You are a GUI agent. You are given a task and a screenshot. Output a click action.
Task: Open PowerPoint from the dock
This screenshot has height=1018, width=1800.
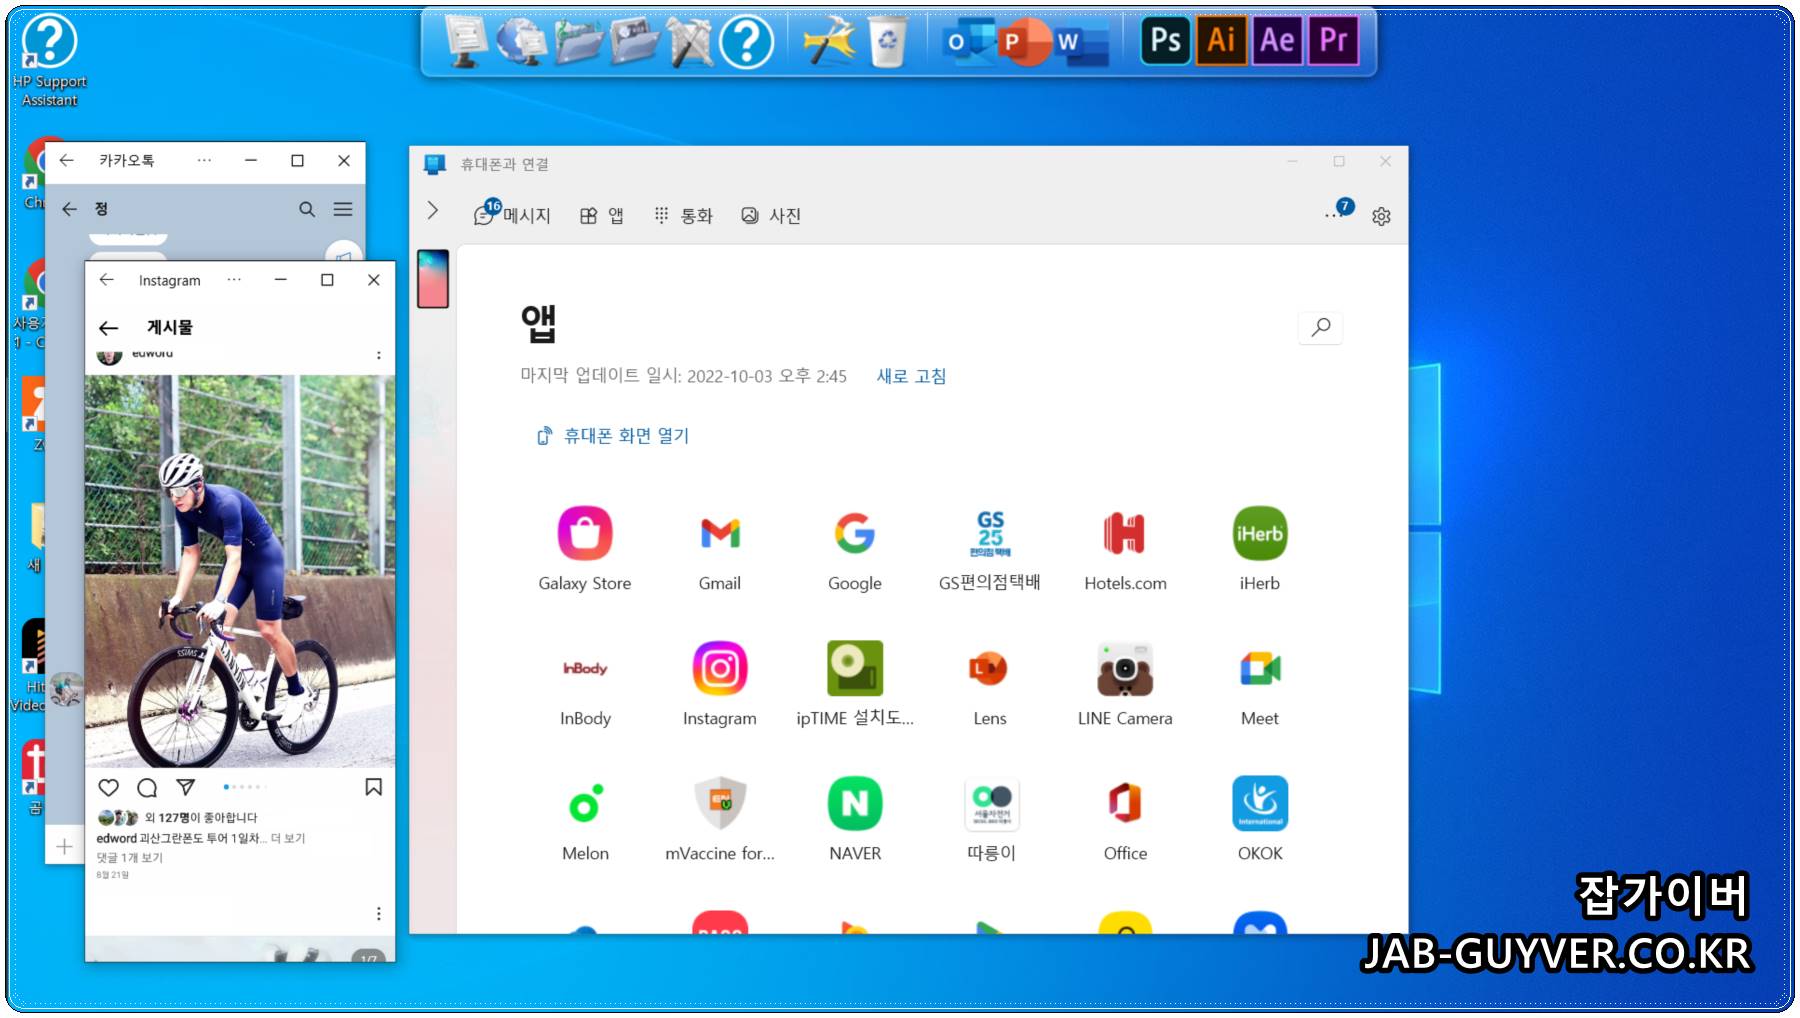click(1024, 42)
